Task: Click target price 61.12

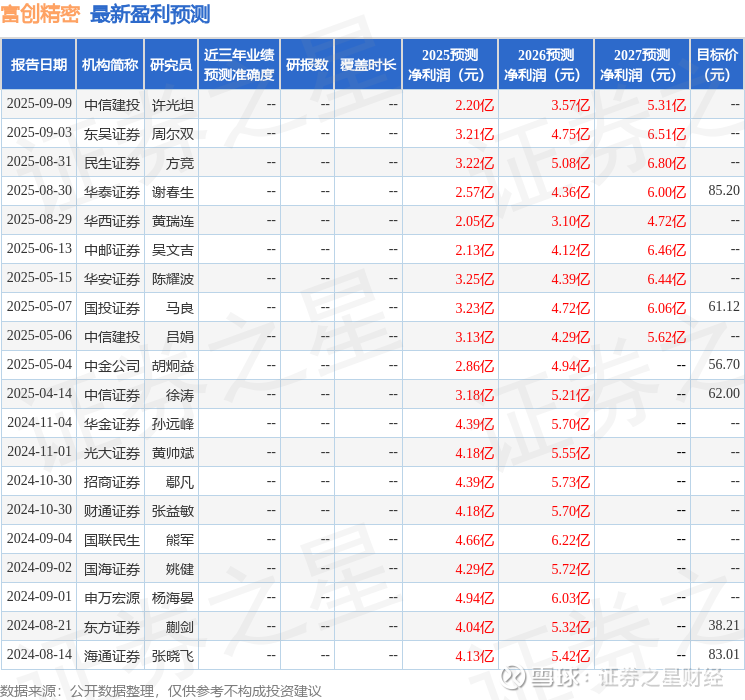Action: click(724, 307)
